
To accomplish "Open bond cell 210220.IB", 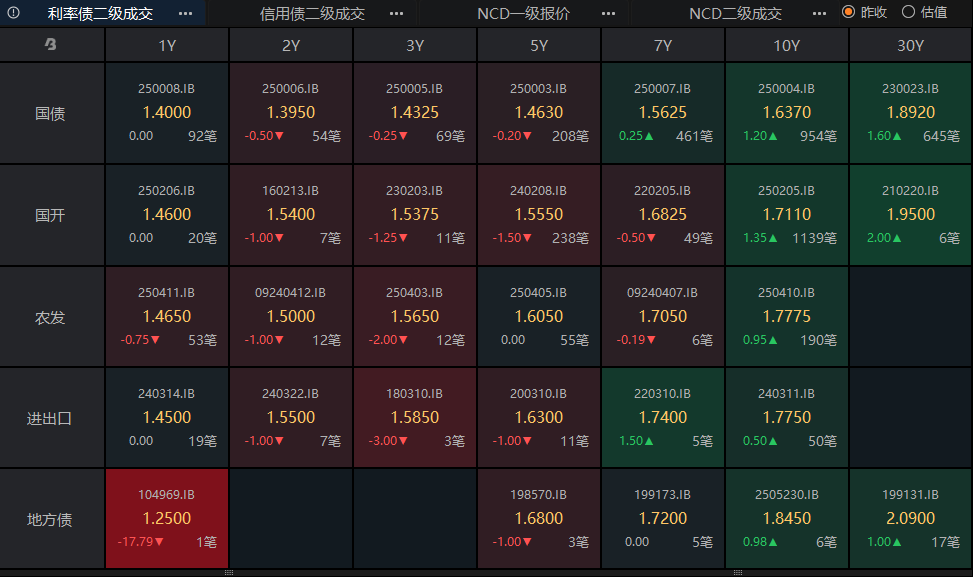I will (x=910, y=215).
